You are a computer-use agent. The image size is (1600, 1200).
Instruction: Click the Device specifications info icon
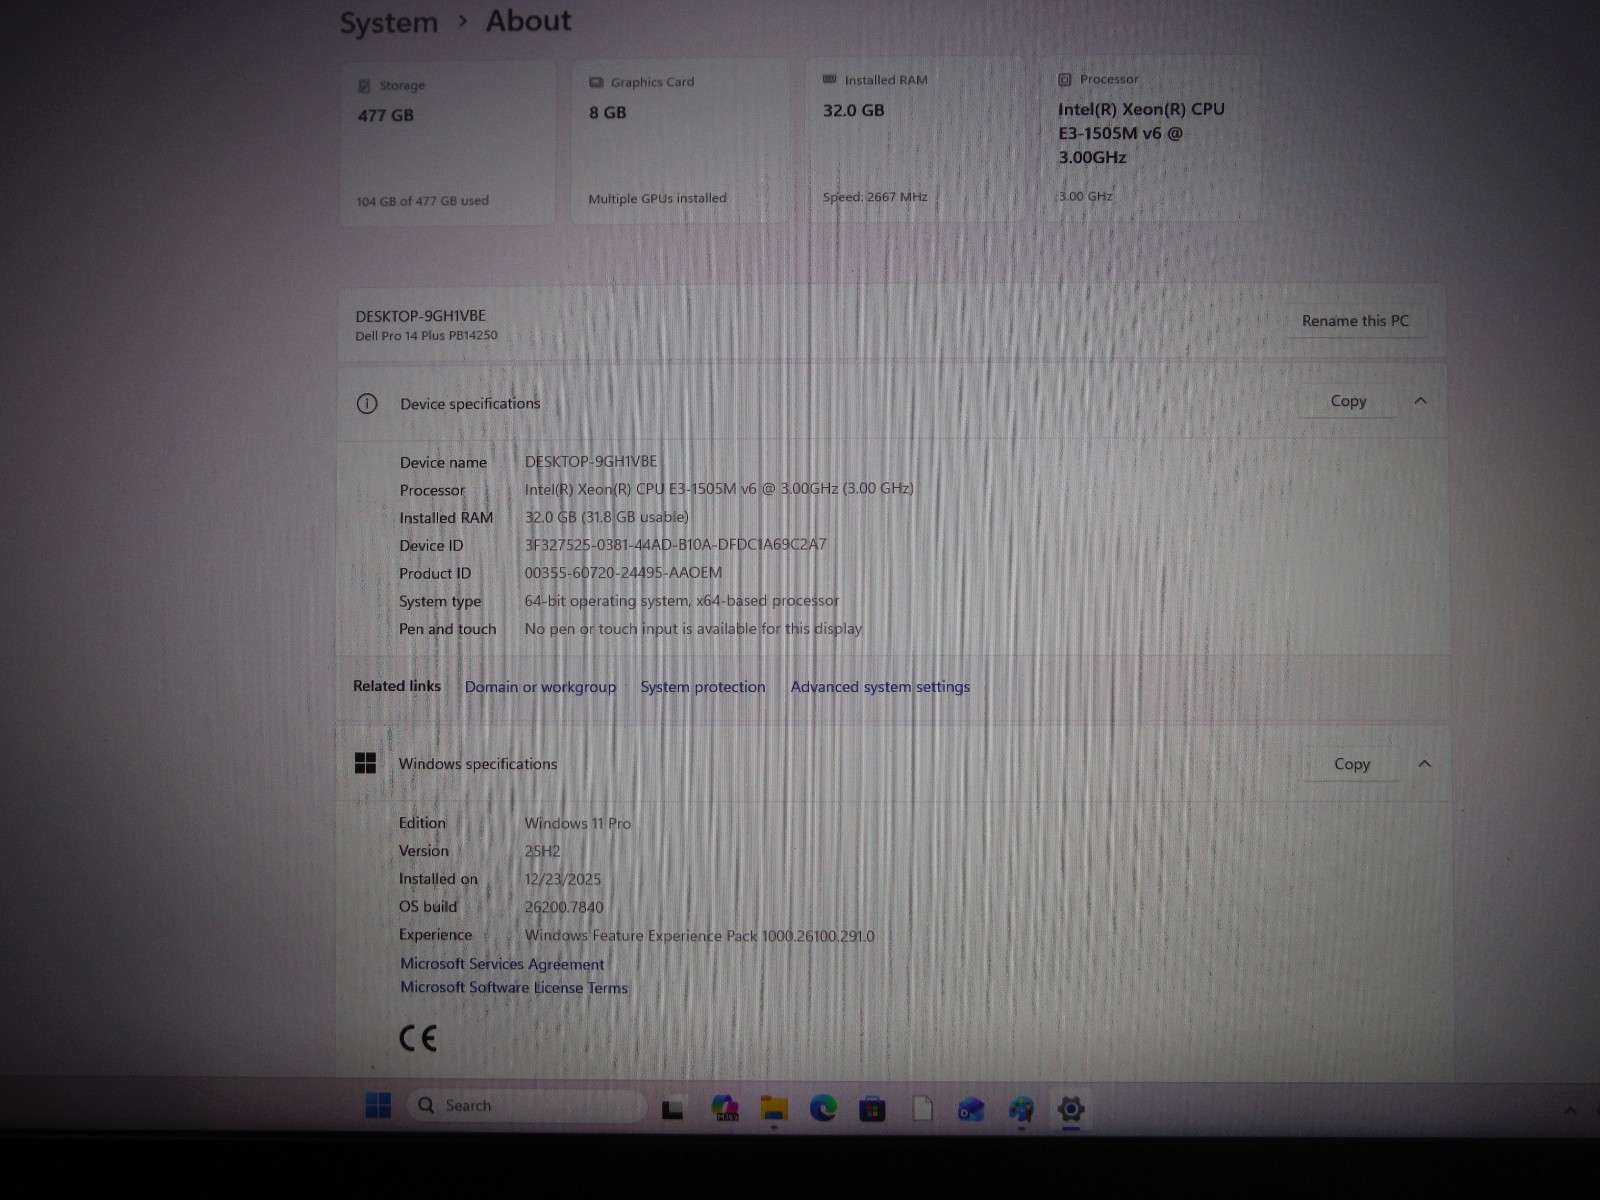point(367,404)
